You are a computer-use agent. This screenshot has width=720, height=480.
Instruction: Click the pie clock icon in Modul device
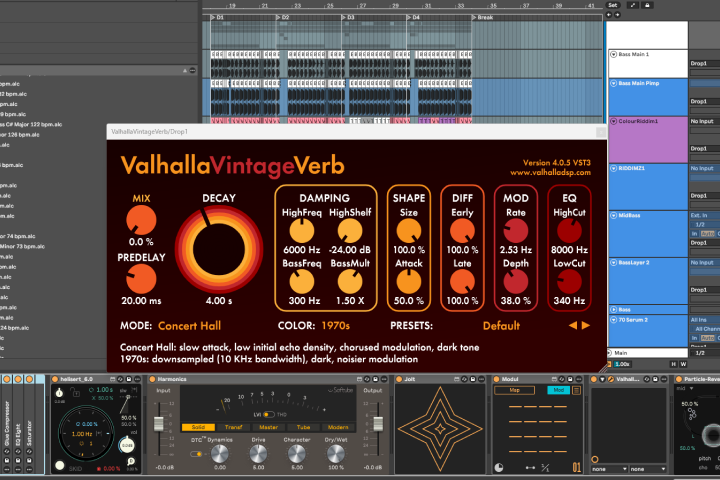pyautogui.click(x=499, y=468)
